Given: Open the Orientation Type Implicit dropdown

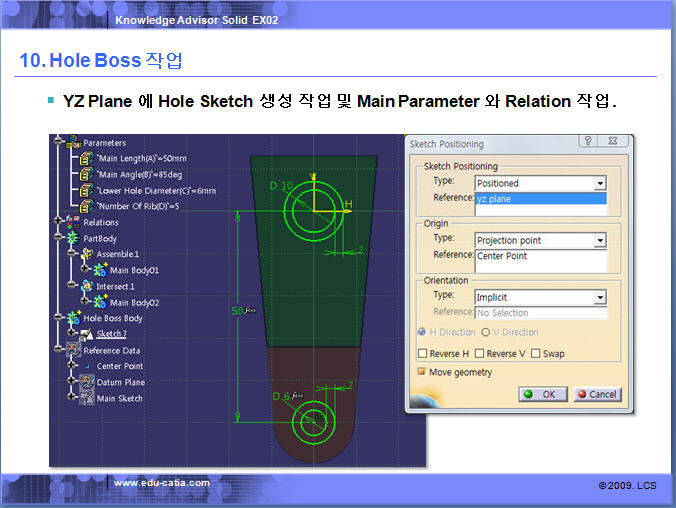Looking at the screenshot, I should (599, 298).
